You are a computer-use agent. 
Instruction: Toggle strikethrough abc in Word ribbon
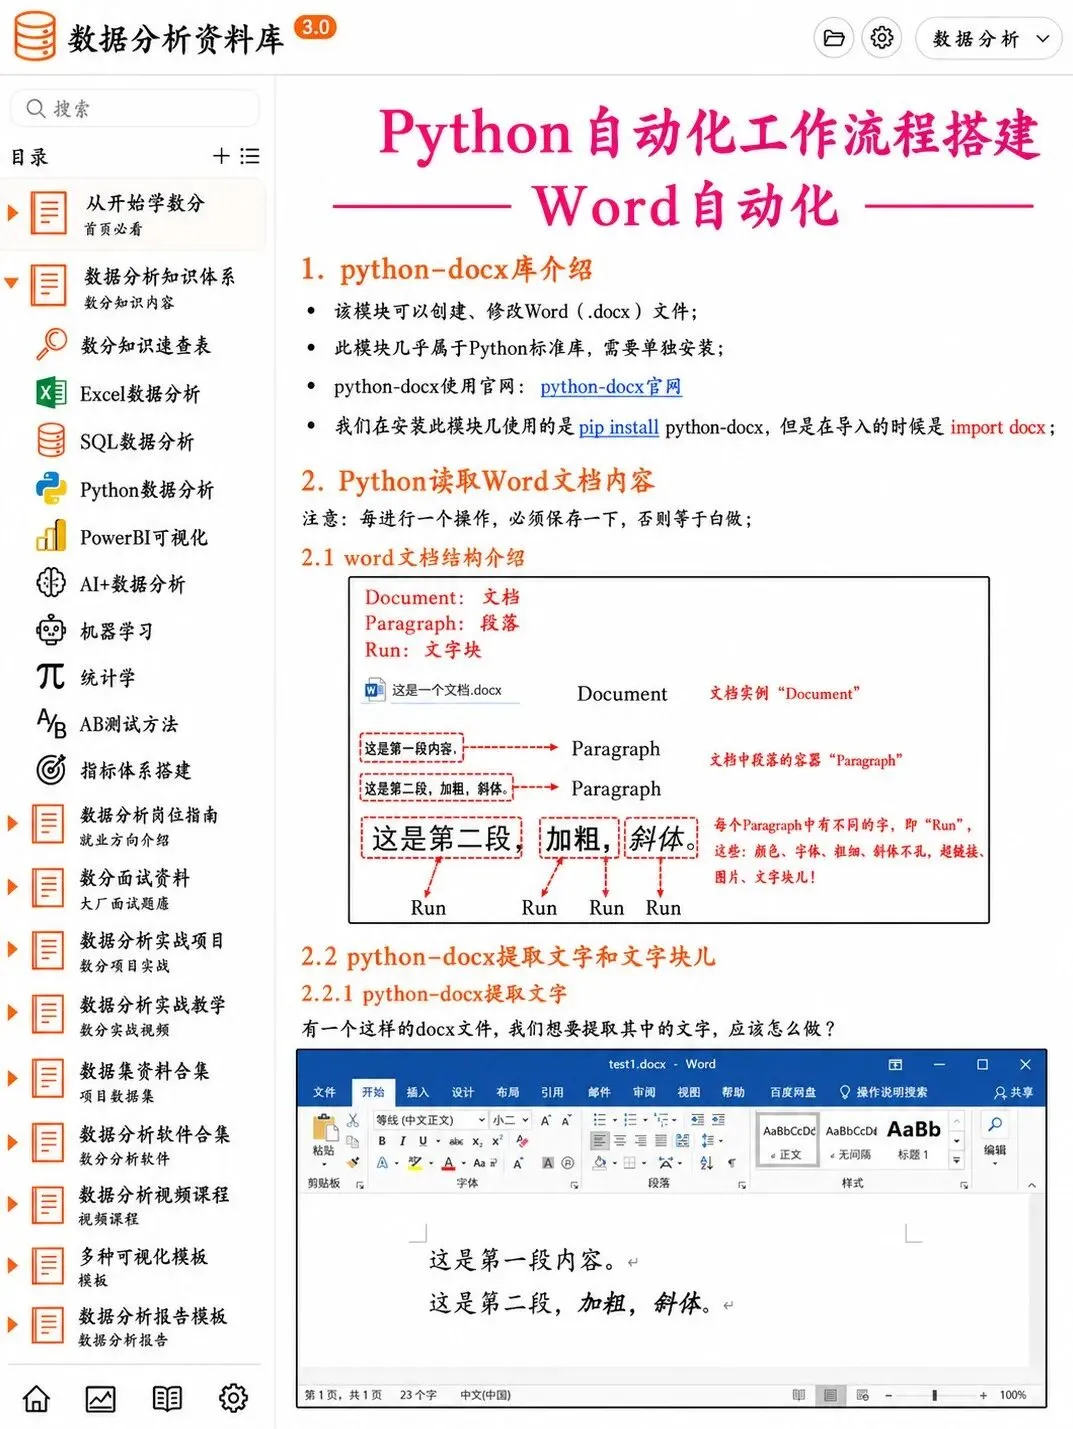pos(456,1141)
